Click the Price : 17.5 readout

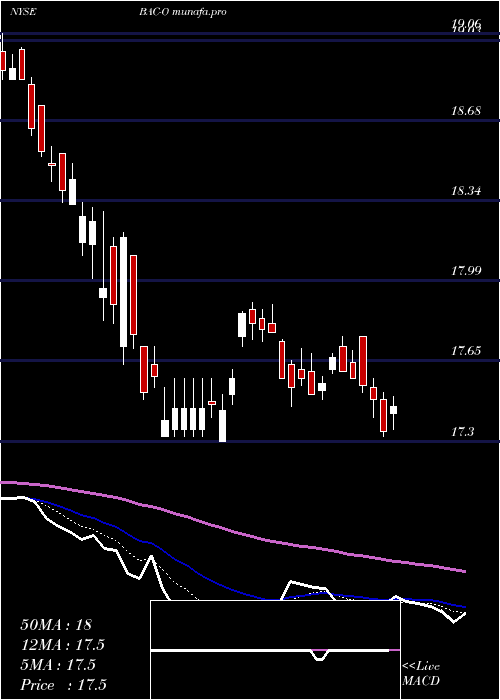tap(63, 685)
